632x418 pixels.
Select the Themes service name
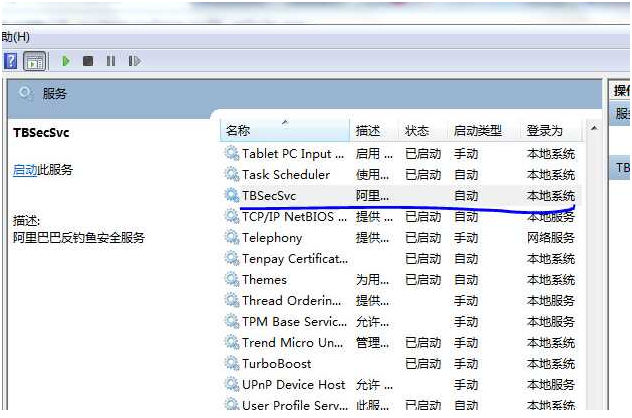(x=264, y=280)
